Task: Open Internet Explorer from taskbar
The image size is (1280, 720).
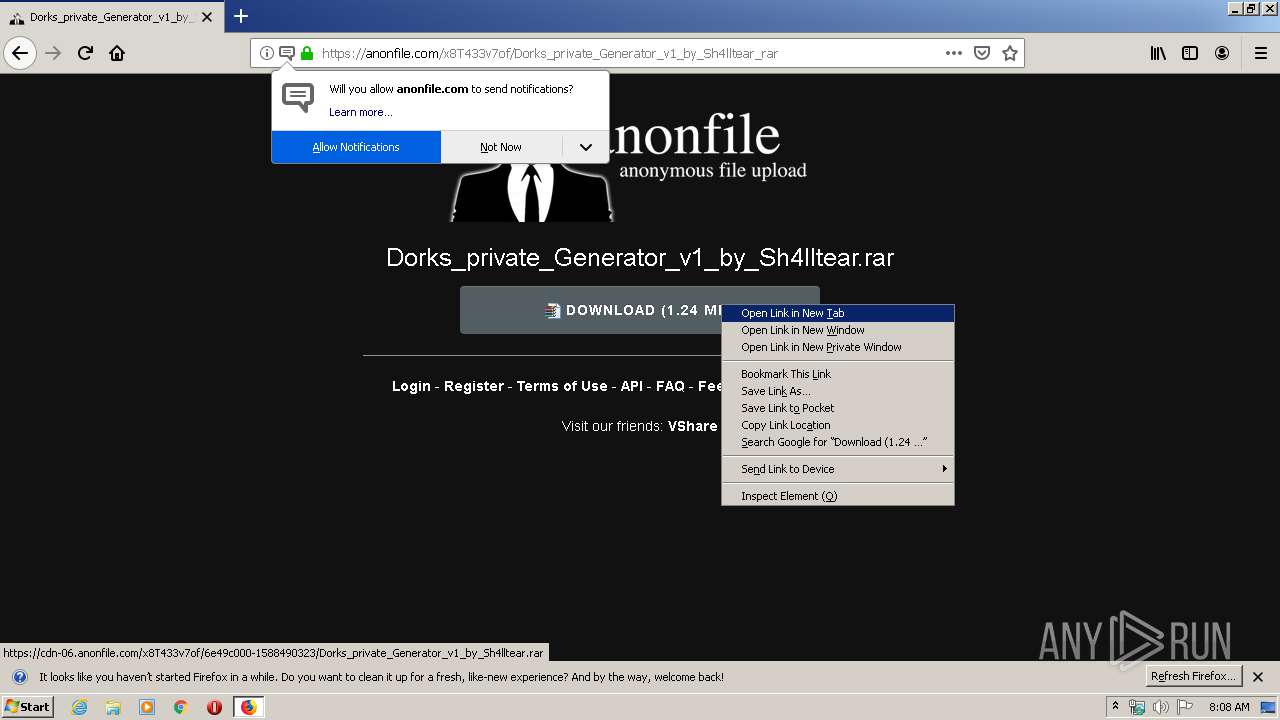Action: [80, 707]
